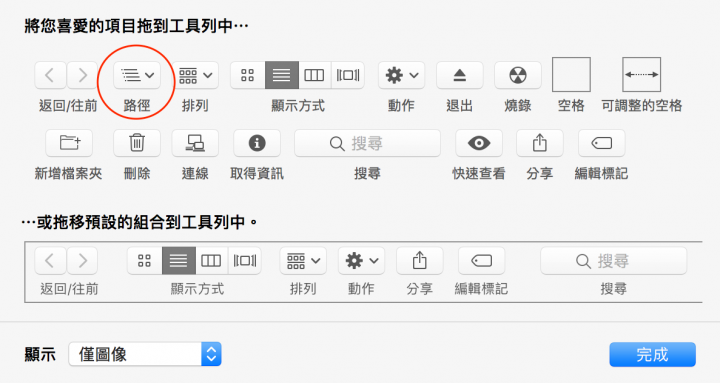Open the 排列 arrange dropdown in the top row

195,75
